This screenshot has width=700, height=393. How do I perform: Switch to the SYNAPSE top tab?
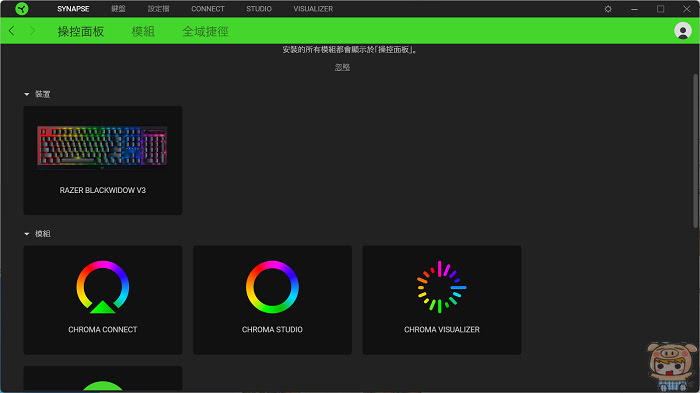73,9
